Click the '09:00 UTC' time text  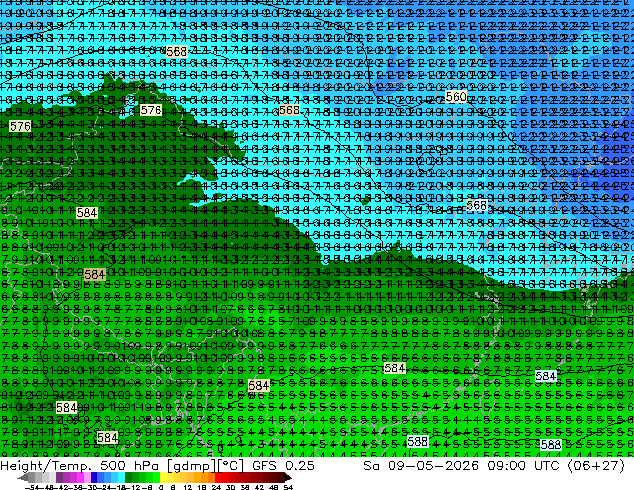(x=523, y=465)
